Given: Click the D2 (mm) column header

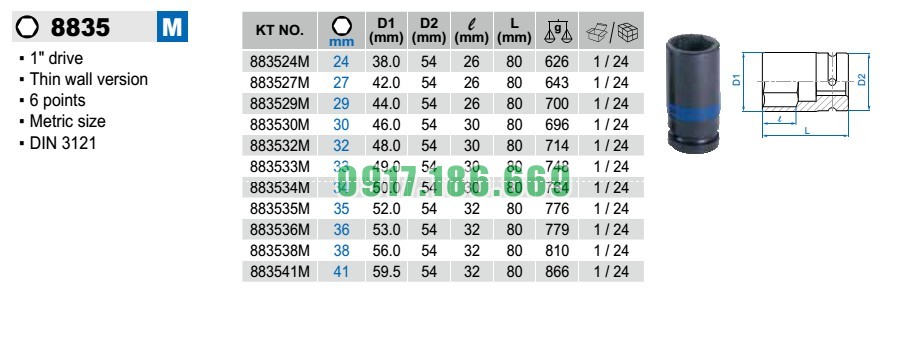Looking at the screenshot, I should click(429, 31).
